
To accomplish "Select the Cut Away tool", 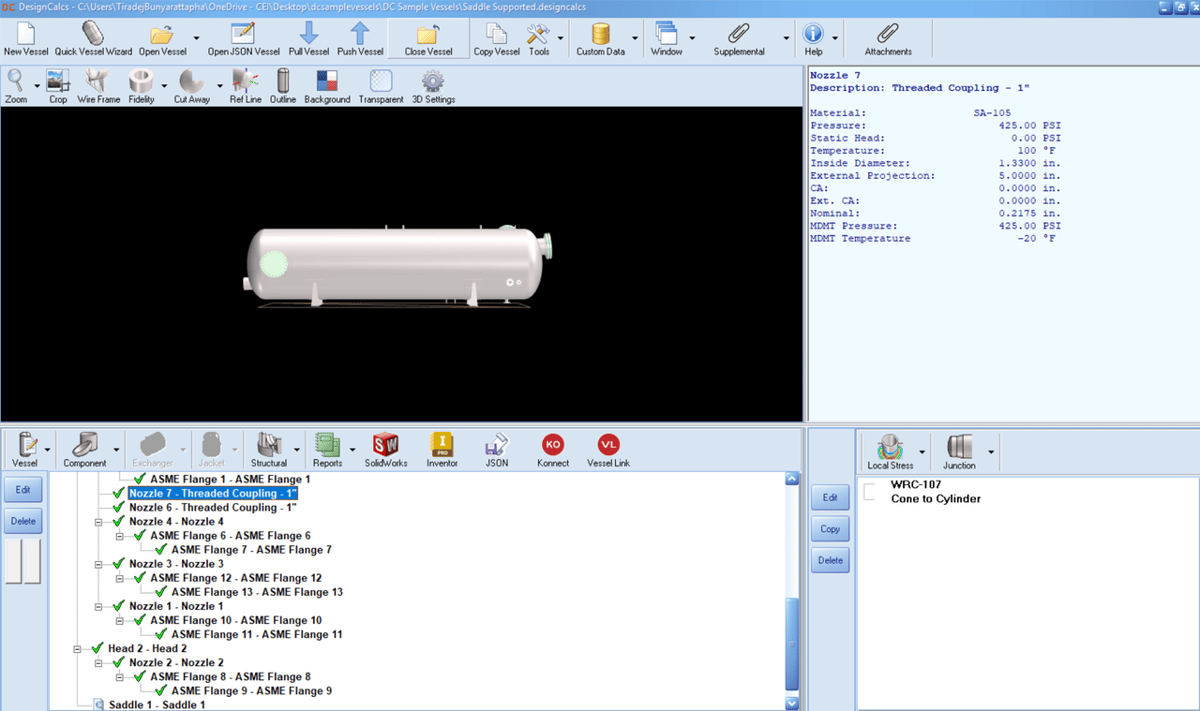I will coord(191,86).
